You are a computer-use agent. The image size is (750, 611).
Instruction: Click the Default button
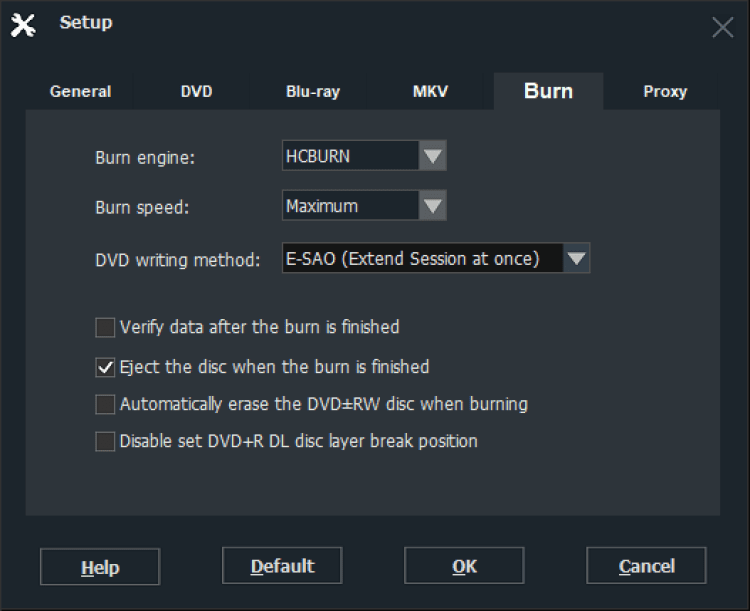[282, 566]
